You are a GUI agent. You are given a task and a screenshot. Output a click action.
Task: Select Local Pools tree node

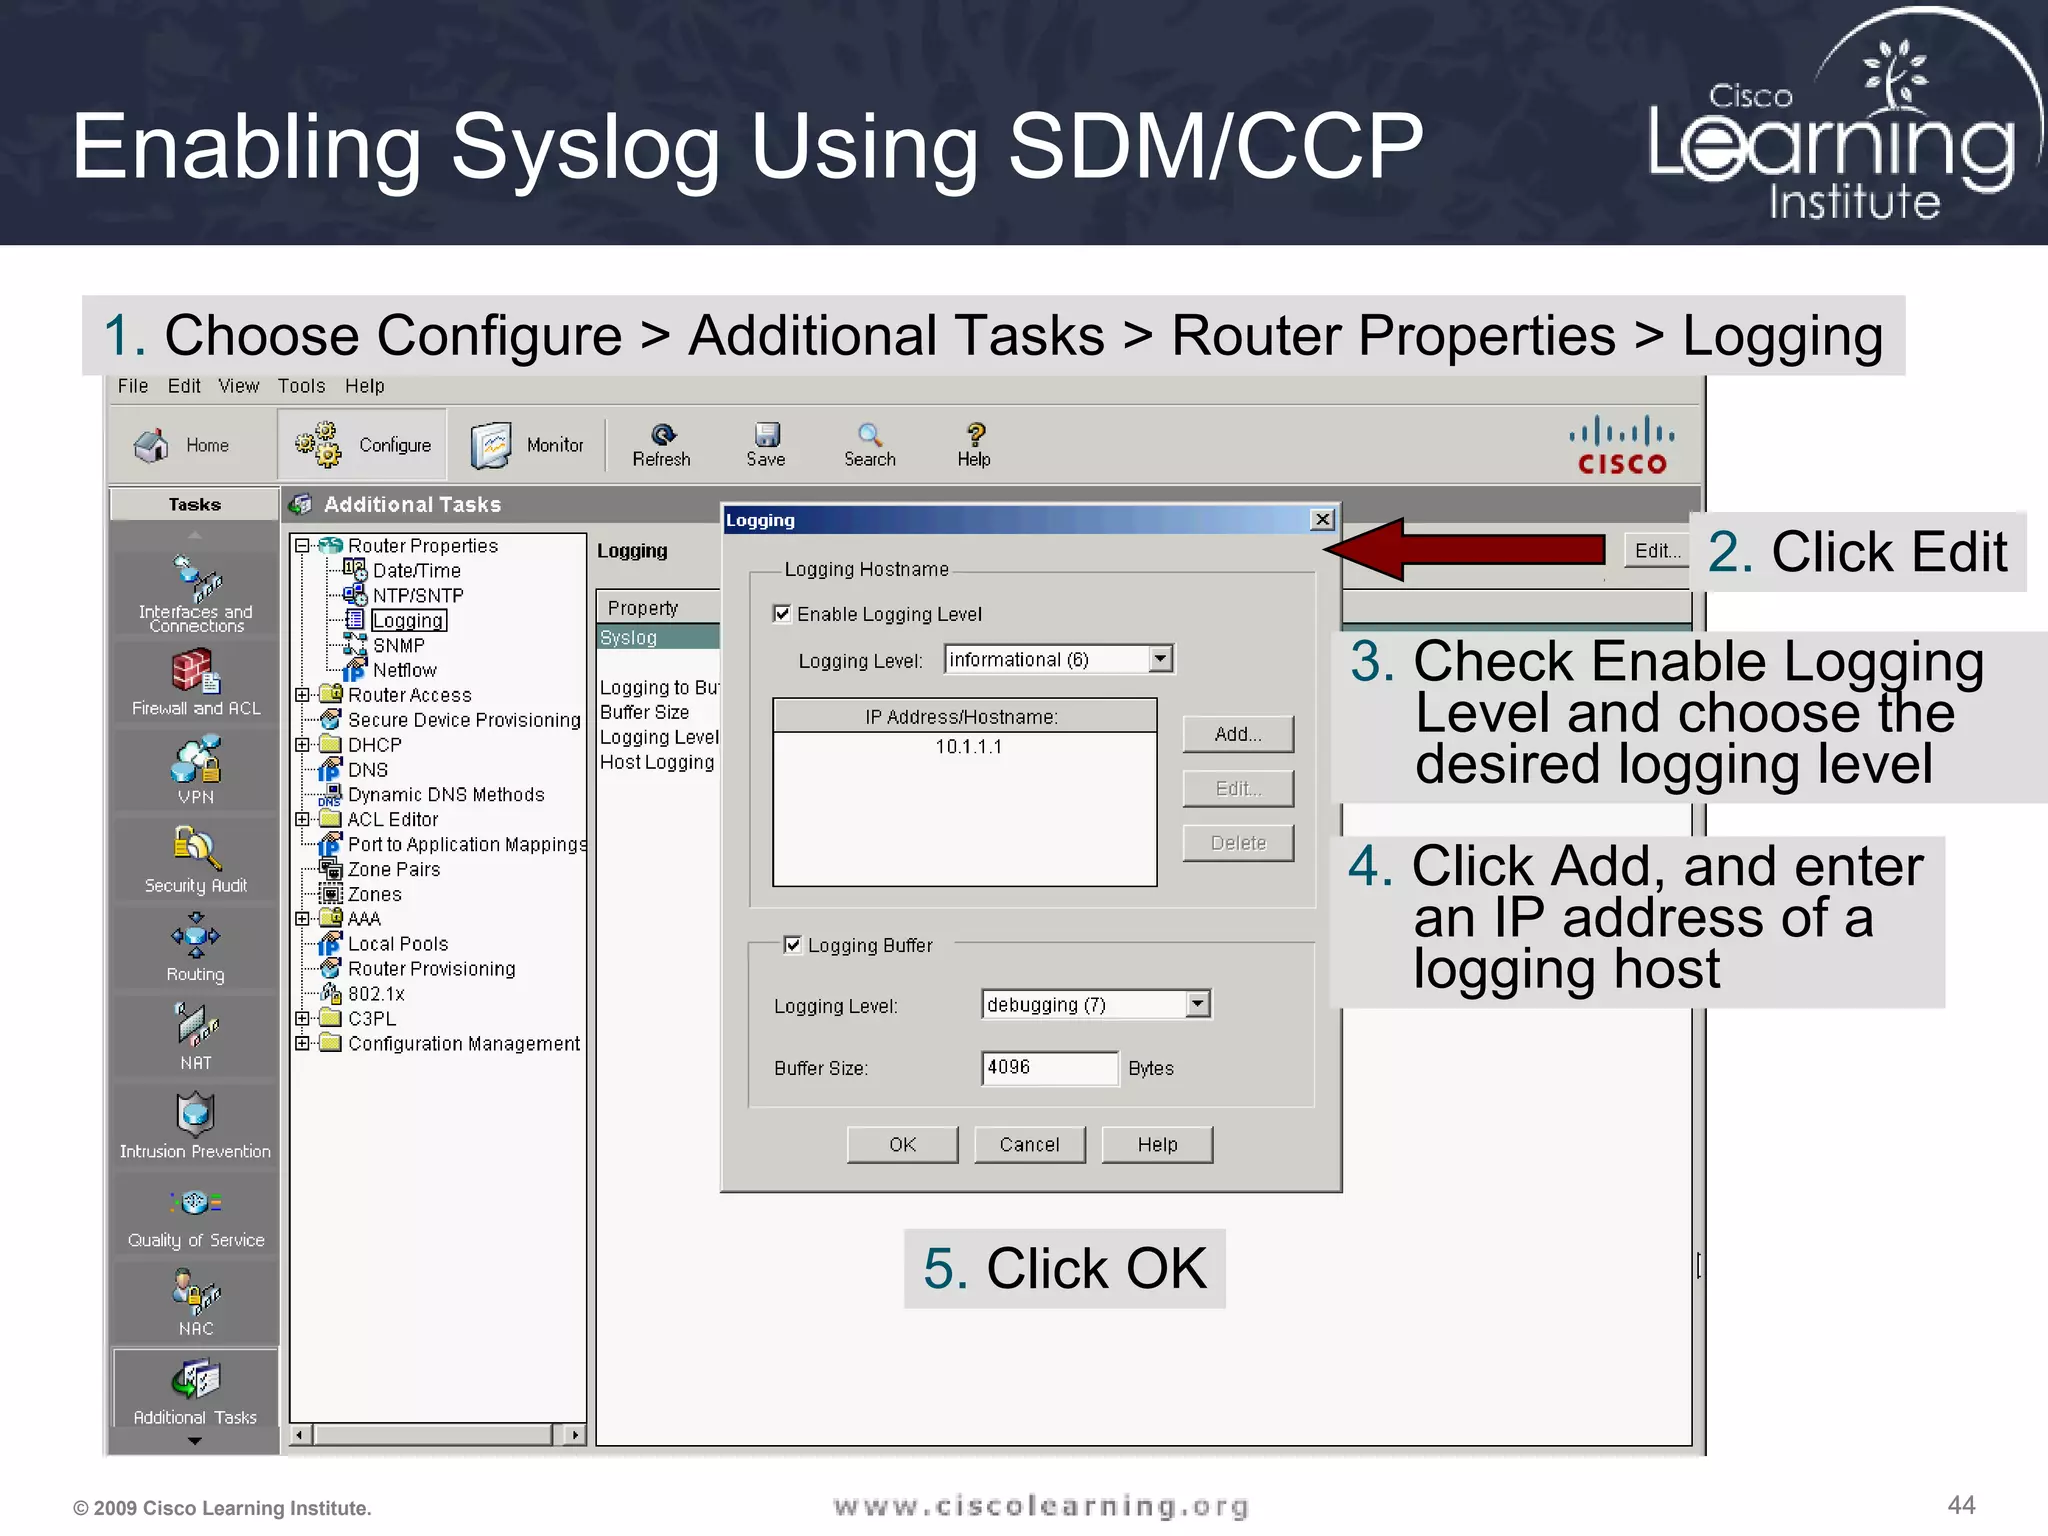point(396,944)
